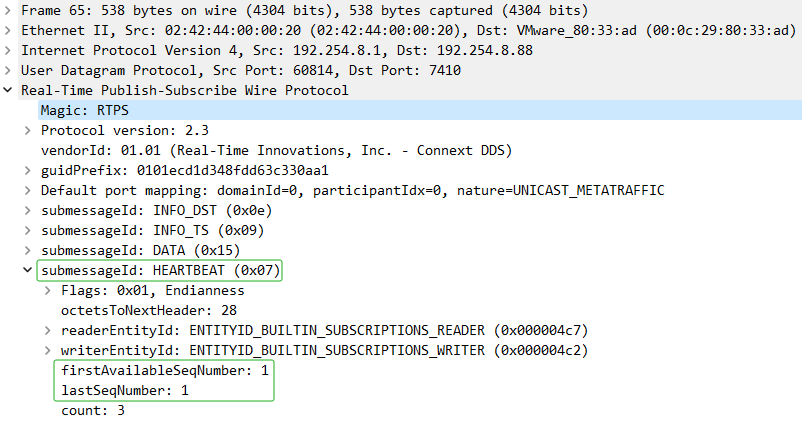Collapse Real-Time Publish-Subscribe Wire Protocol section
This screenshot has width=802, height=428.
[9, 90]
